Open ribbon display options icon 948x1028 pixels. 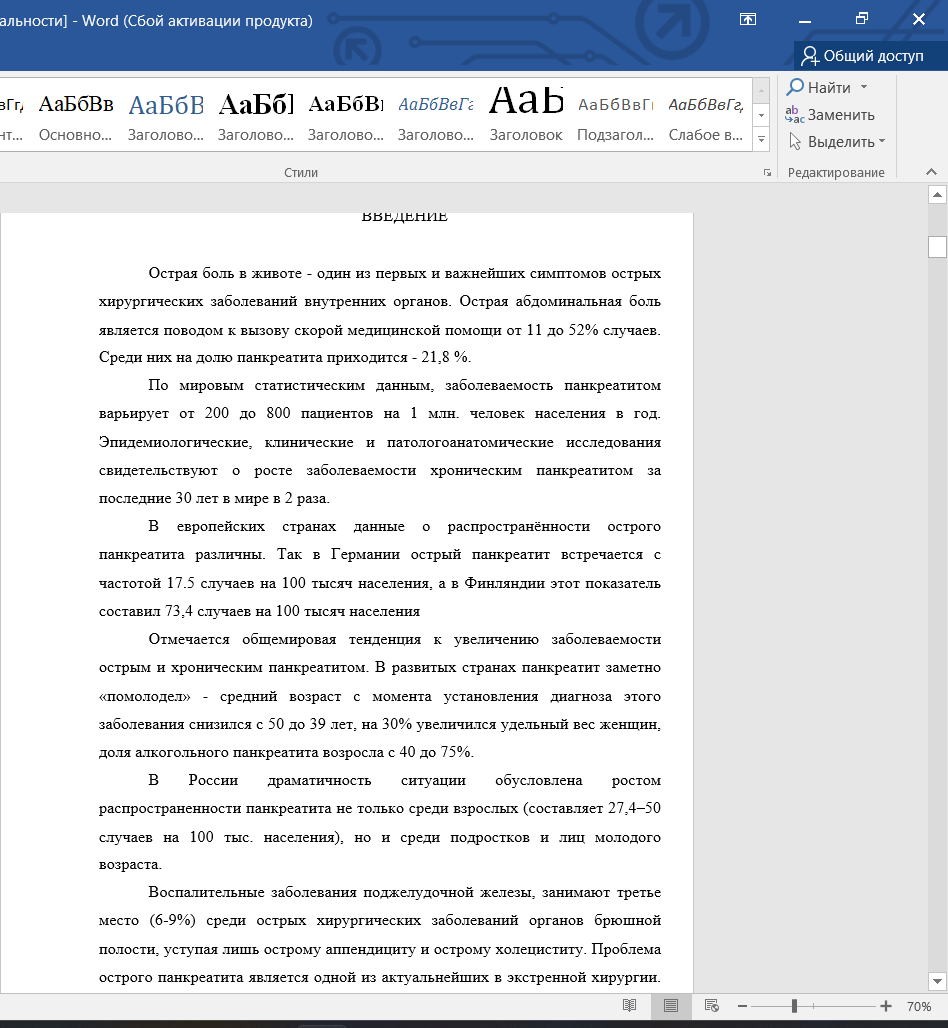click(747, 19)
